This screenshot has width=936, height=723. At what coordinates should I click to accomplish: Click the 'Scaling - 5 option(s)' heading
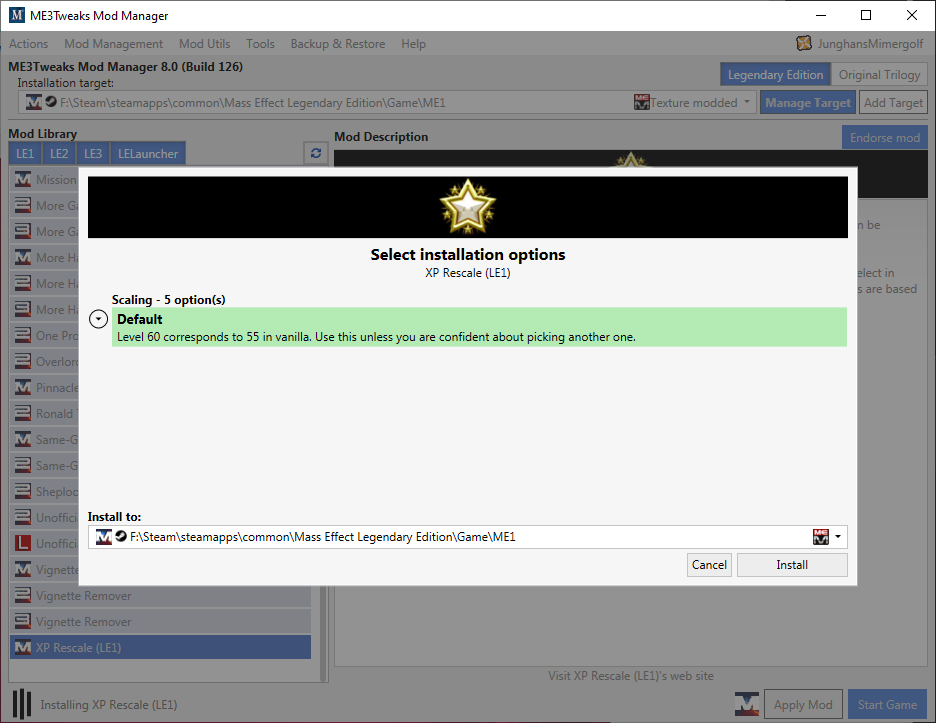click(x=169, y=300)
